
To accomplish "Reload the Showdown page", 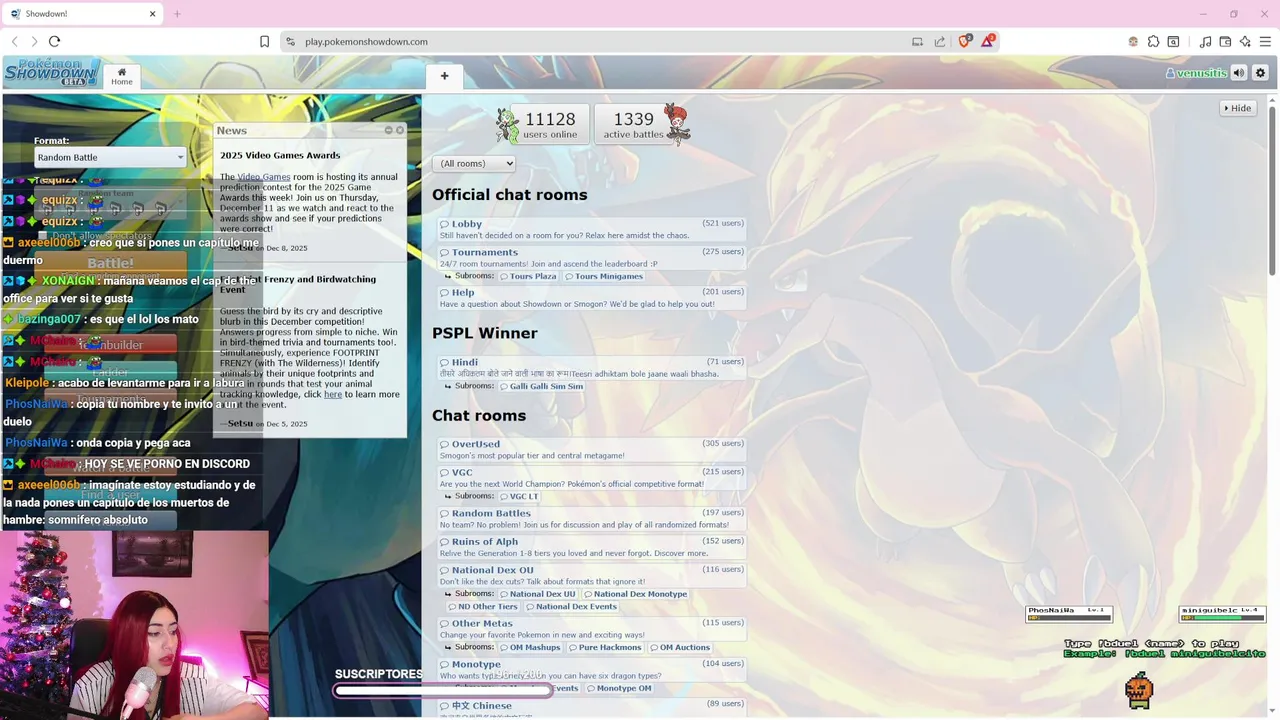I will point(54,41).
